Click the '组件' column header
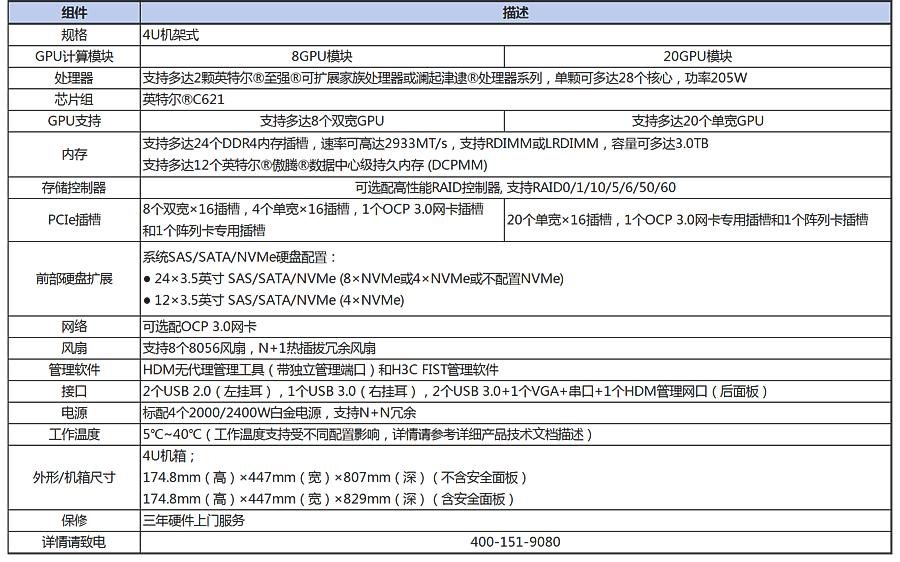 click(x=74, y=13)
